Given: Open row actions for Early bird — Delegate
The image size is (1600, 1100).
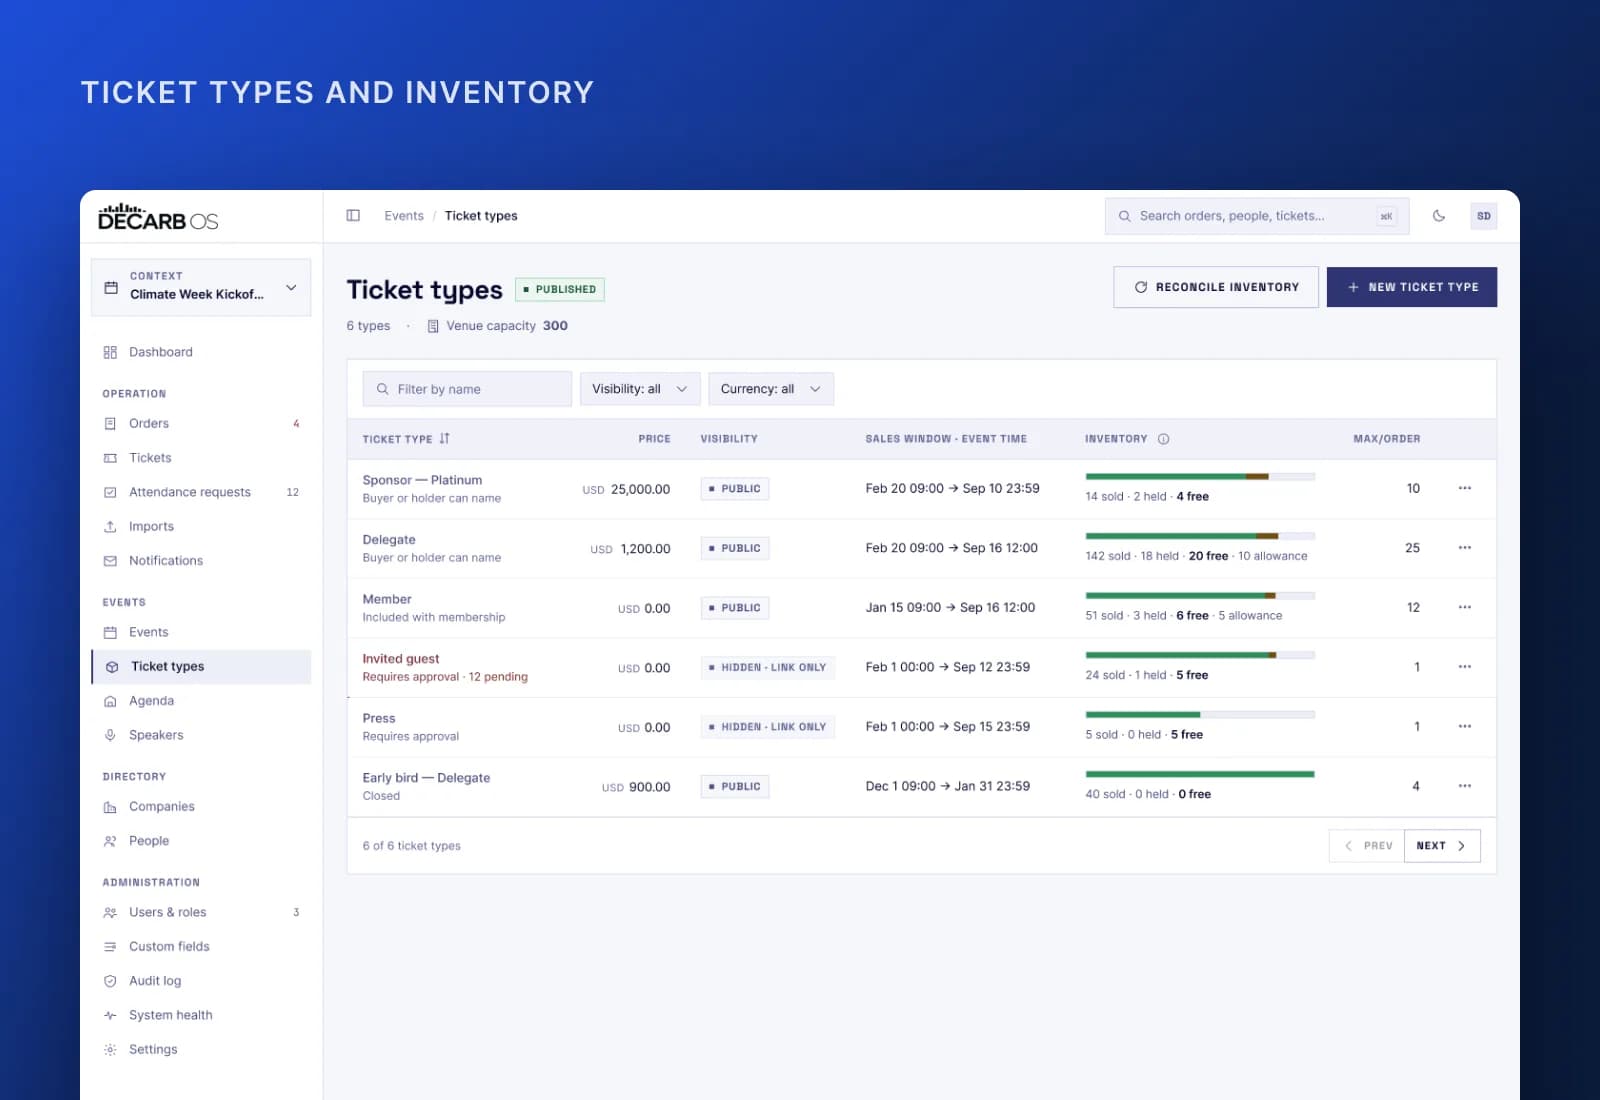Looking at the screenshot, I should point(1465,786).
